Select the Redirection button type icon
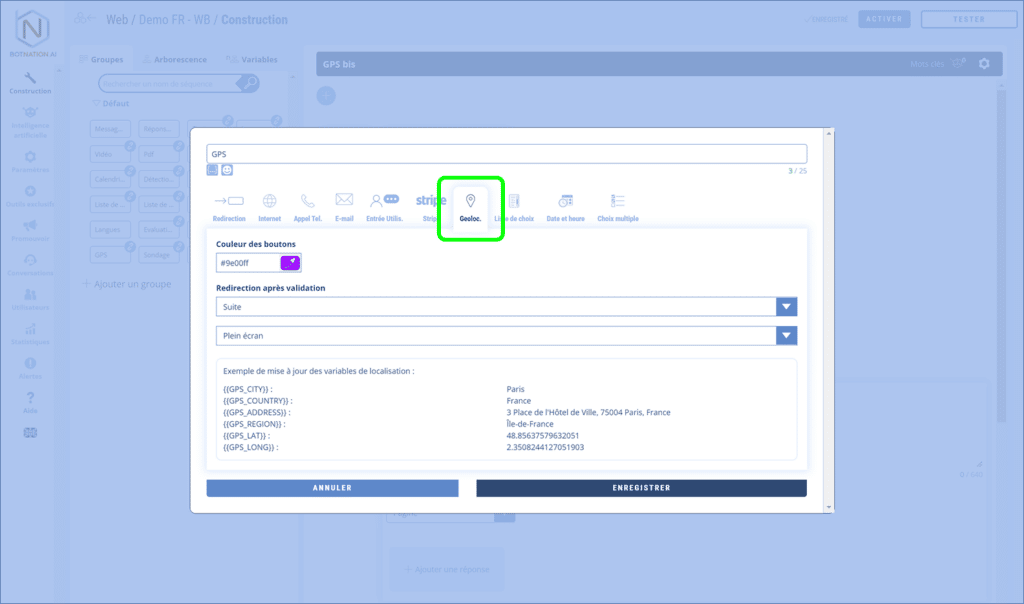This screenshot has width=1024, height=604. 229,205
